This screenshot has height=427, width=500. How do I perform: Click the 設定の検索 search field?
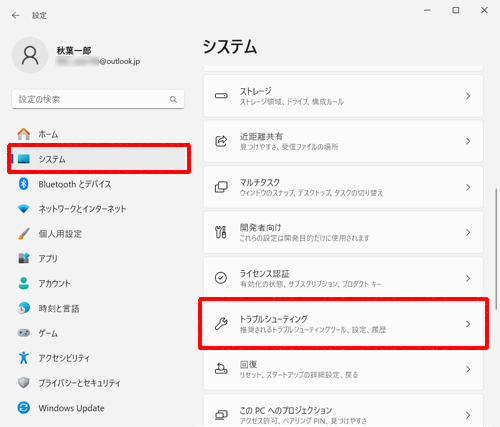(x=98, y=99)
